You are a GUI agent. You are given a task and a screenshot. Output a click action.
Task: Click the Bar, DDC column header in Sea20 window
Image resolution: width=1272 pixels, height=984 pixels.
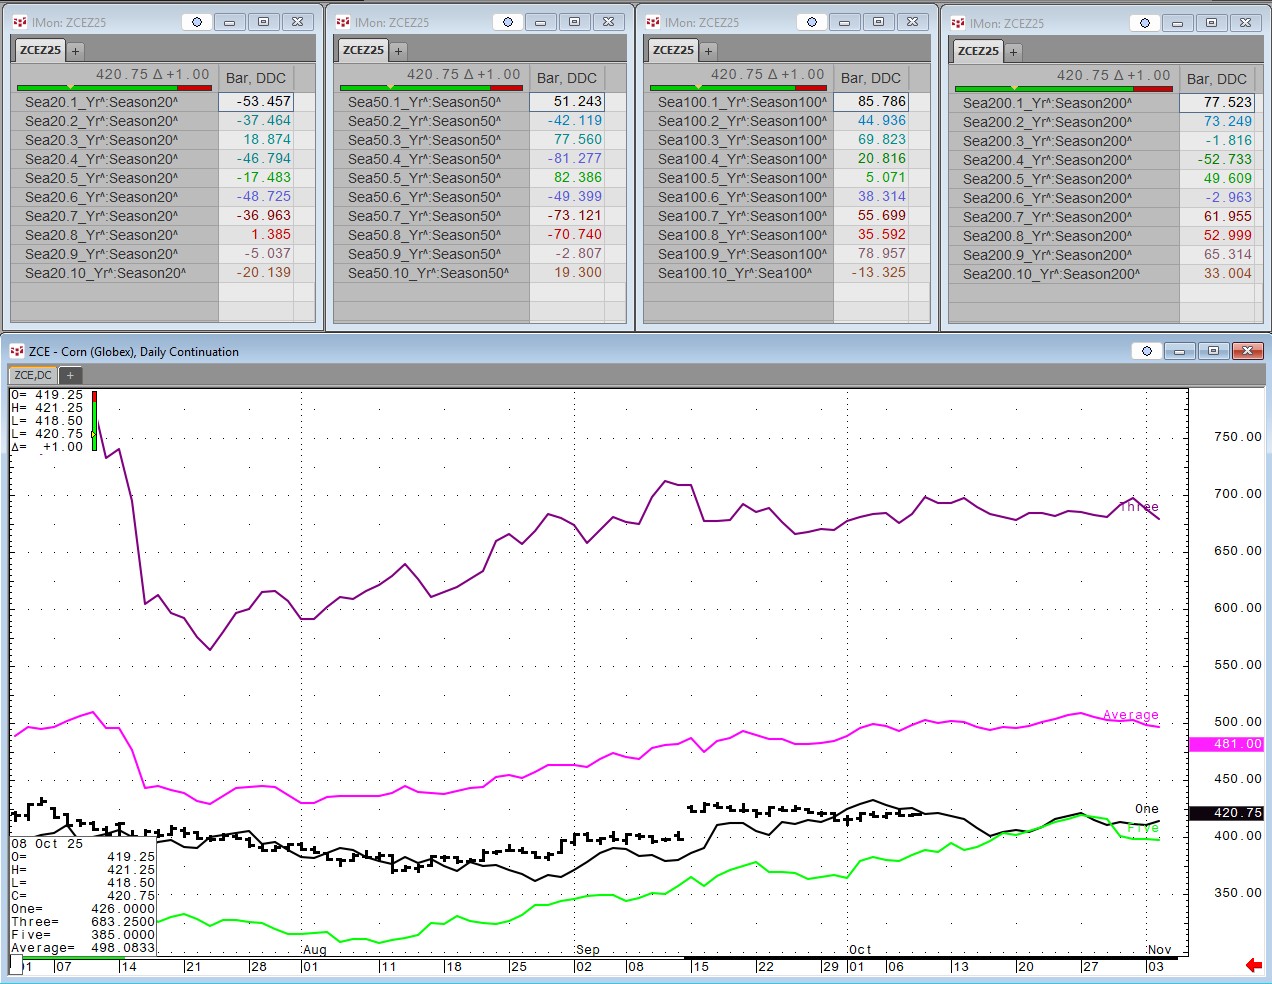(256, 78)
